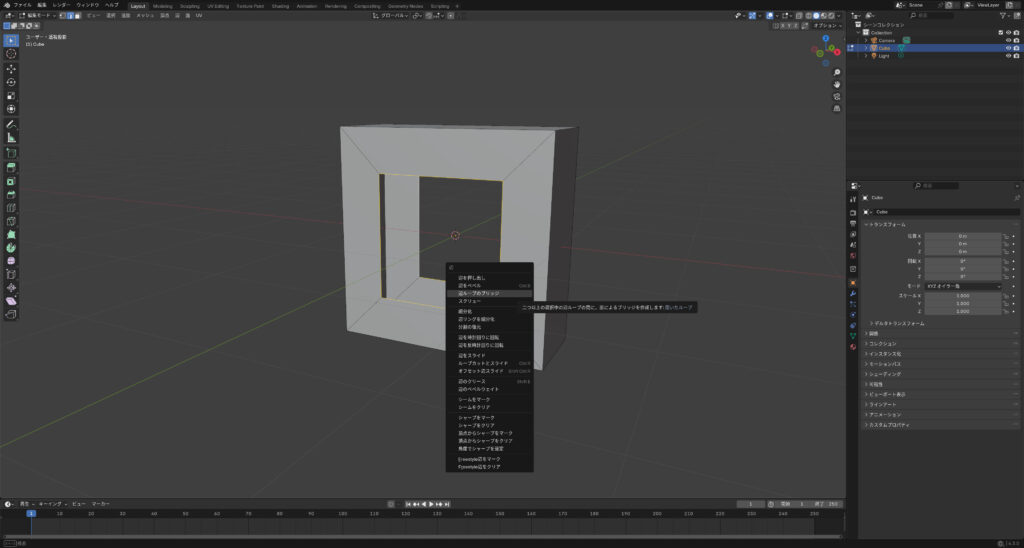Choose Bridge Edge Loops in context menu
This screenshot has height=548, width=1024.
point(489,293)
